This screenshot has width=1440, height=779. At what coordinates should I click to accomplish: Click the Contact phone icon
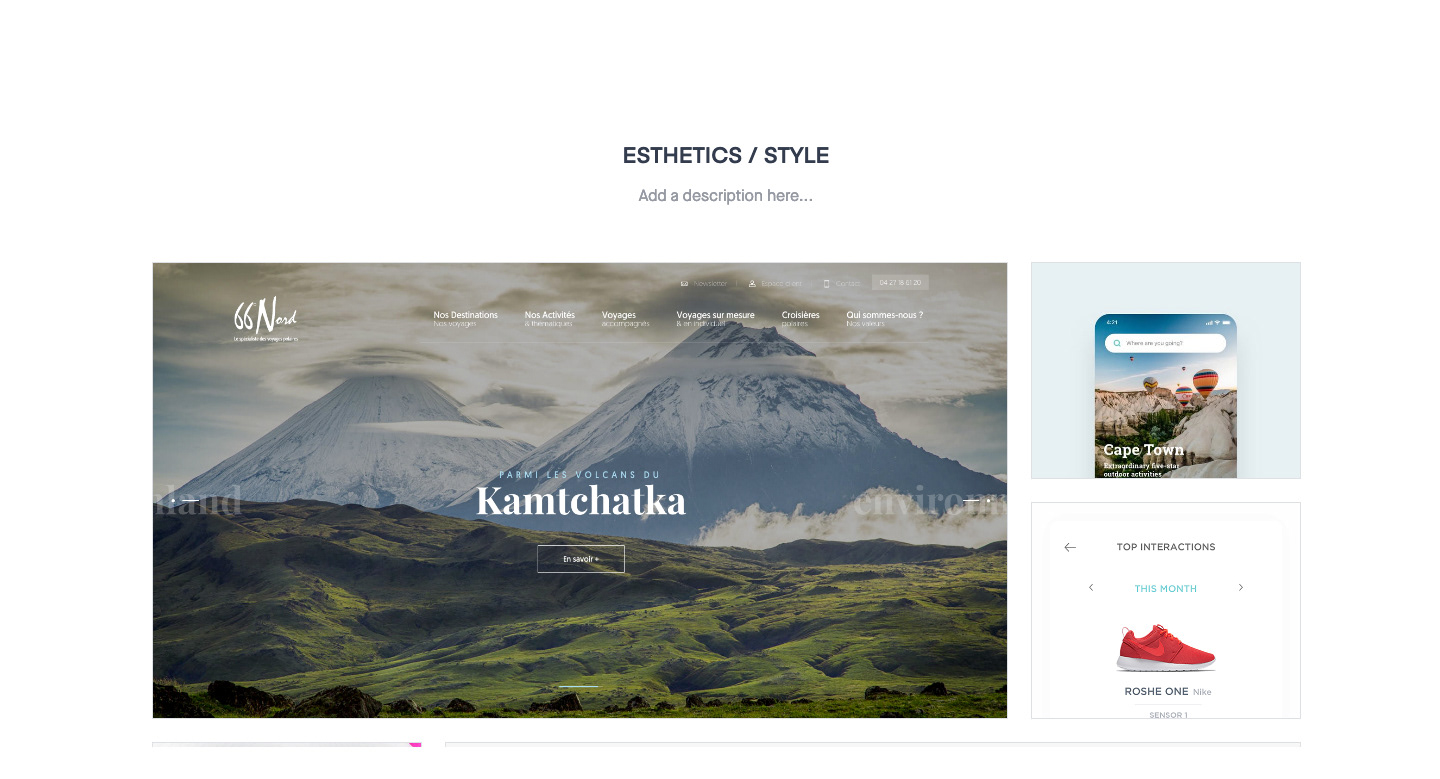pyautogui.click(x=826, y=283)
